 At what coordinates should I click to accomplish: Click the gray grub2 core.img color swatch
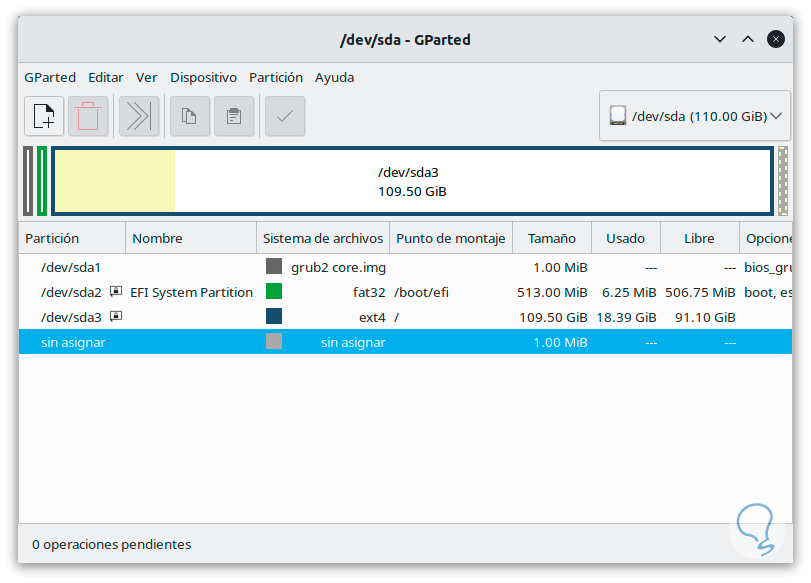click(274, 266)
